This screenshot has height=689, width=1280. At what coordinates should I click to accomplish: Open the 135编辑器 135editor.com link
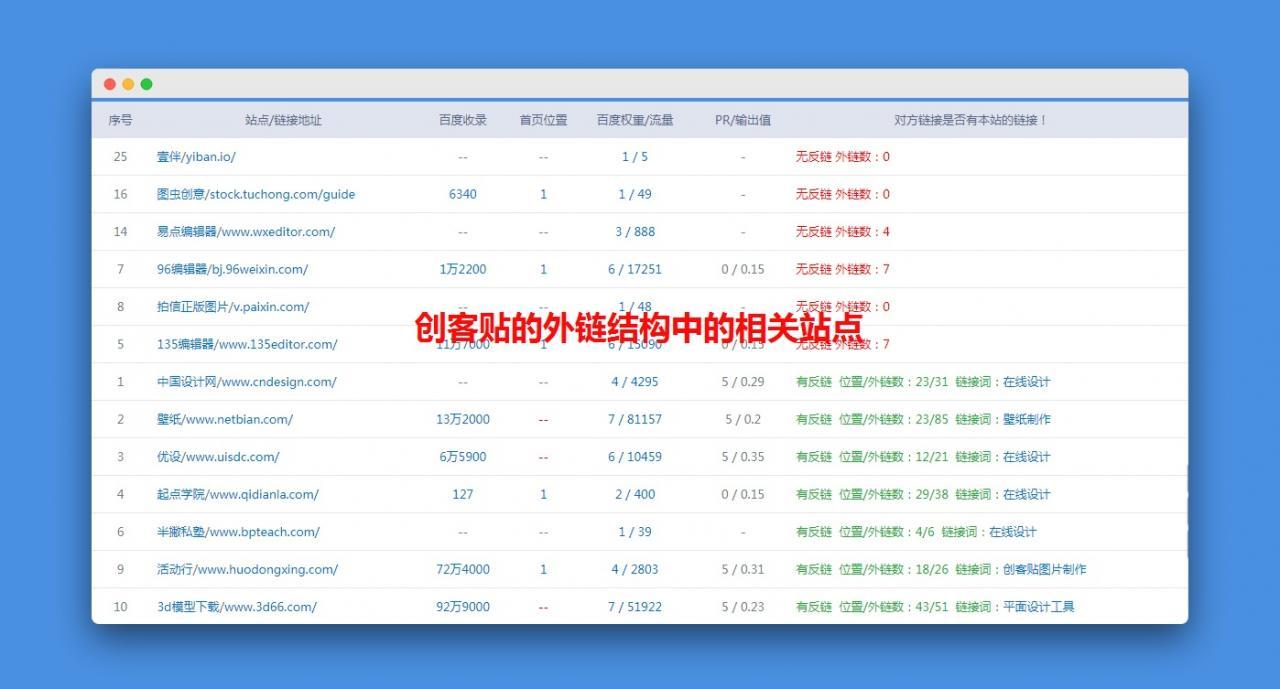tap(247, 344)
